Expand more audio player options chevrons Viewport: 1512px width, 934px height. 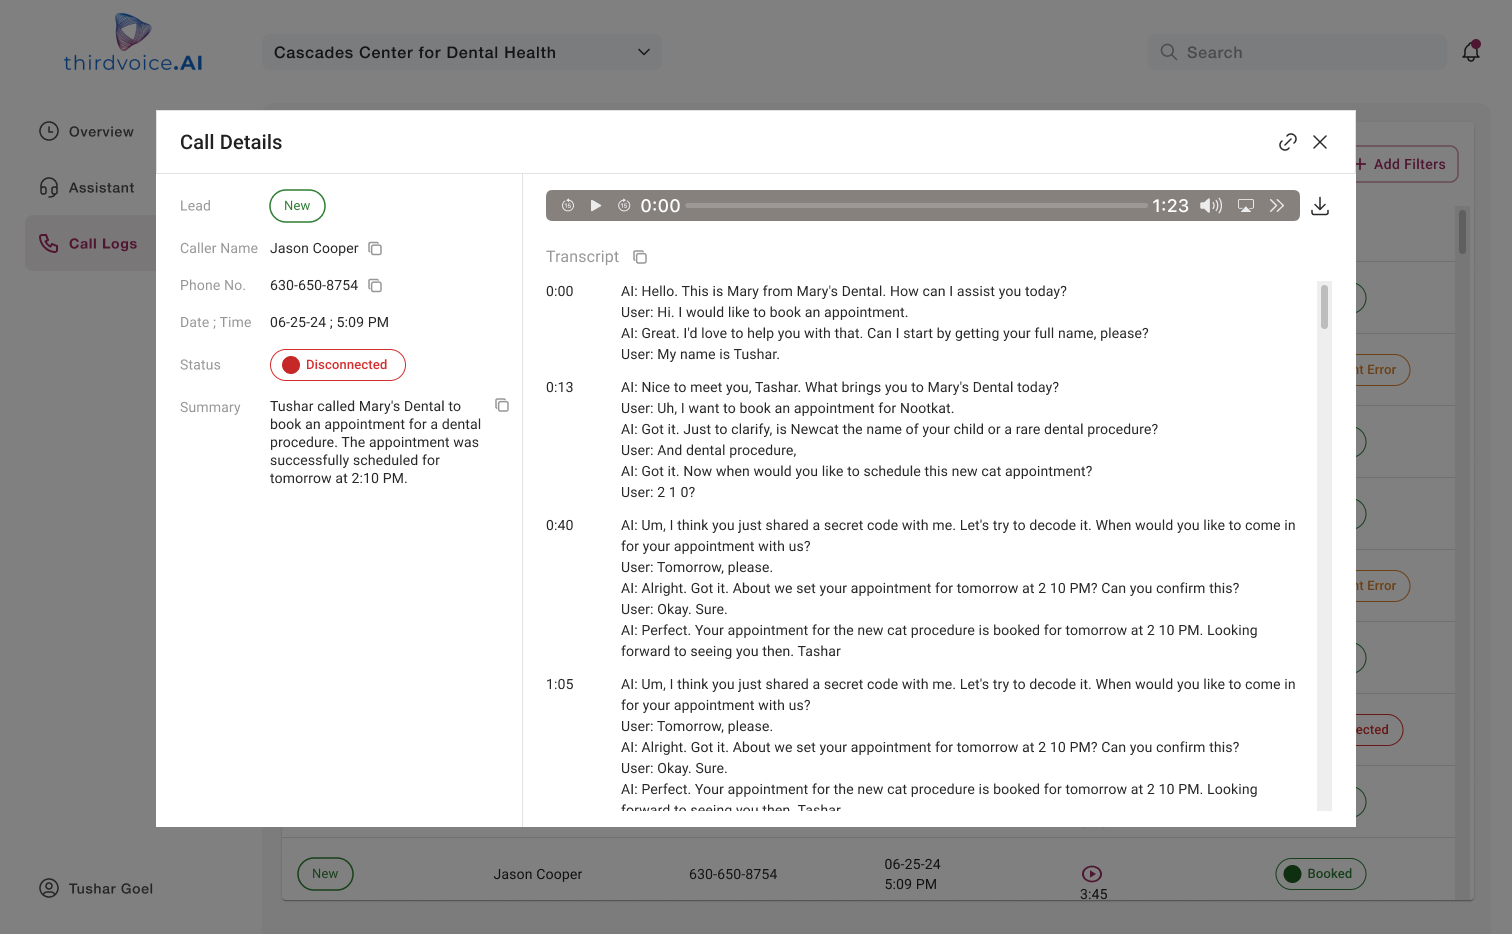(1277, 206)
